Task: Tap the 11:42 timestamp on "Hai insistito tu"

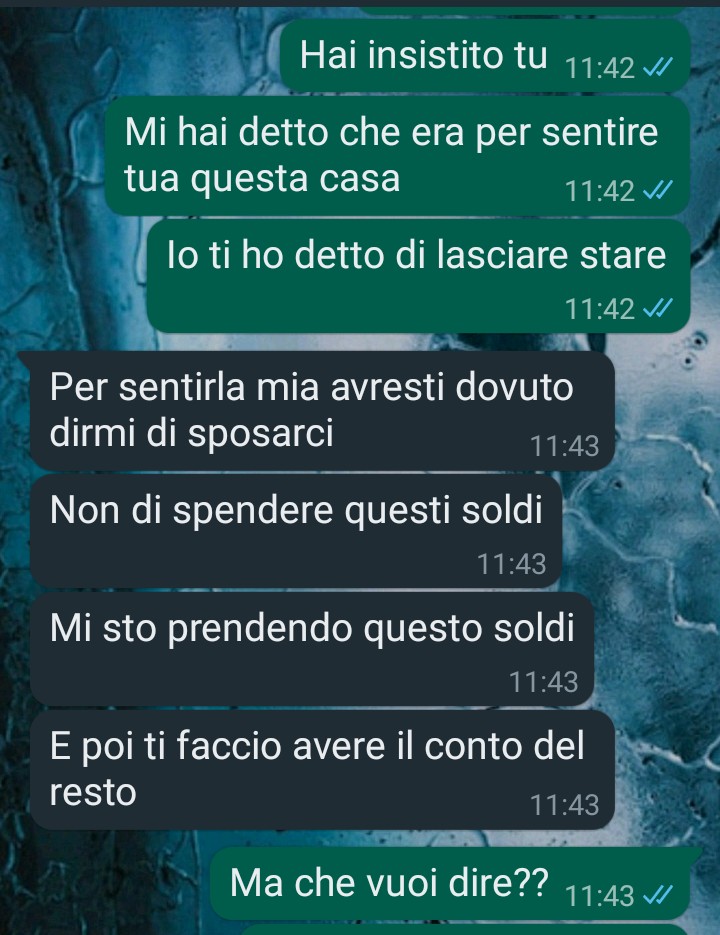Action: (x=600, y=68)
